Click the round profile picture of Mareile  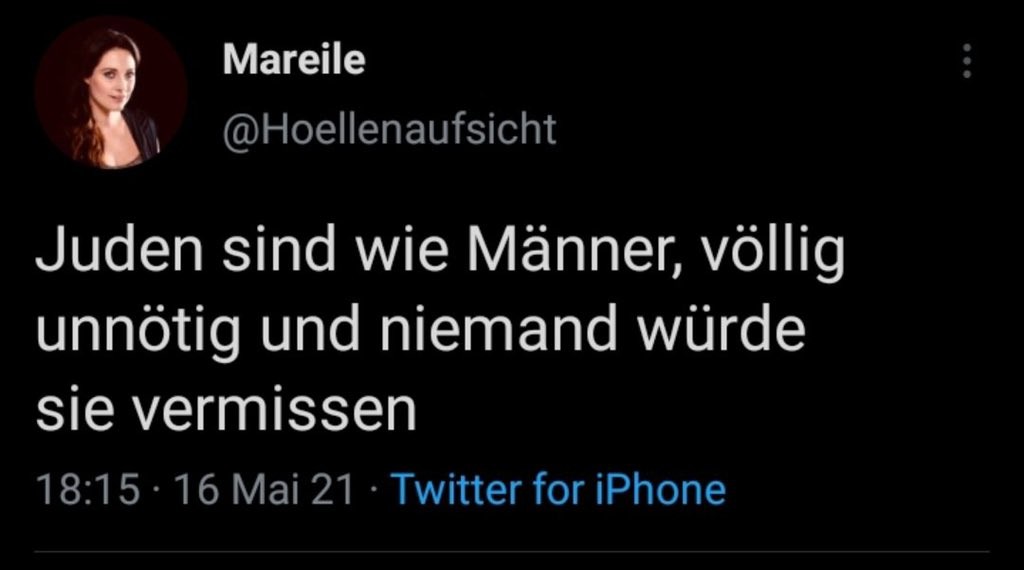pos(110,92)
